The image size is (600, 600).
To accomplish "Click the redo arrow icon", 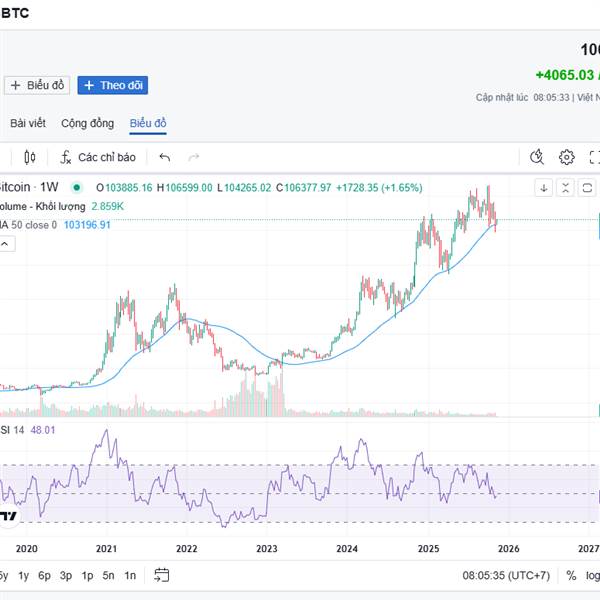I will click(193, 157).
